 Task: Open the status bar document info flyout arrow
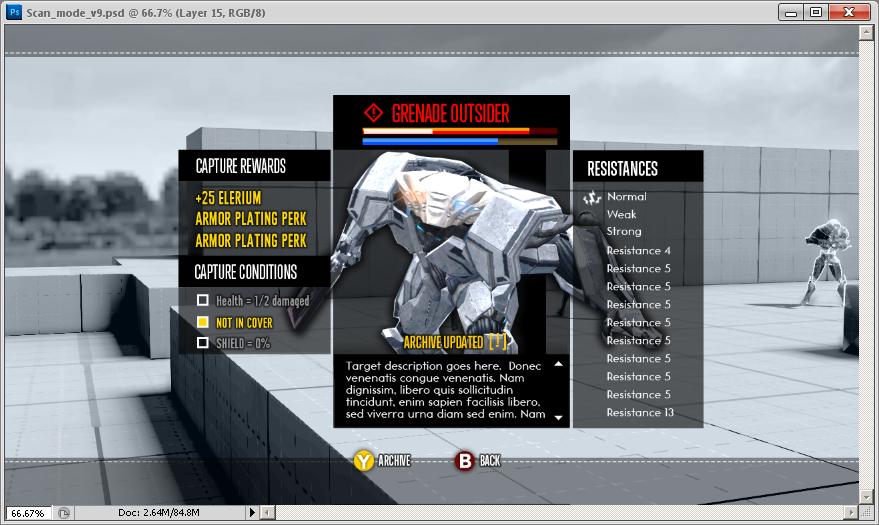(x=250, y=513)
